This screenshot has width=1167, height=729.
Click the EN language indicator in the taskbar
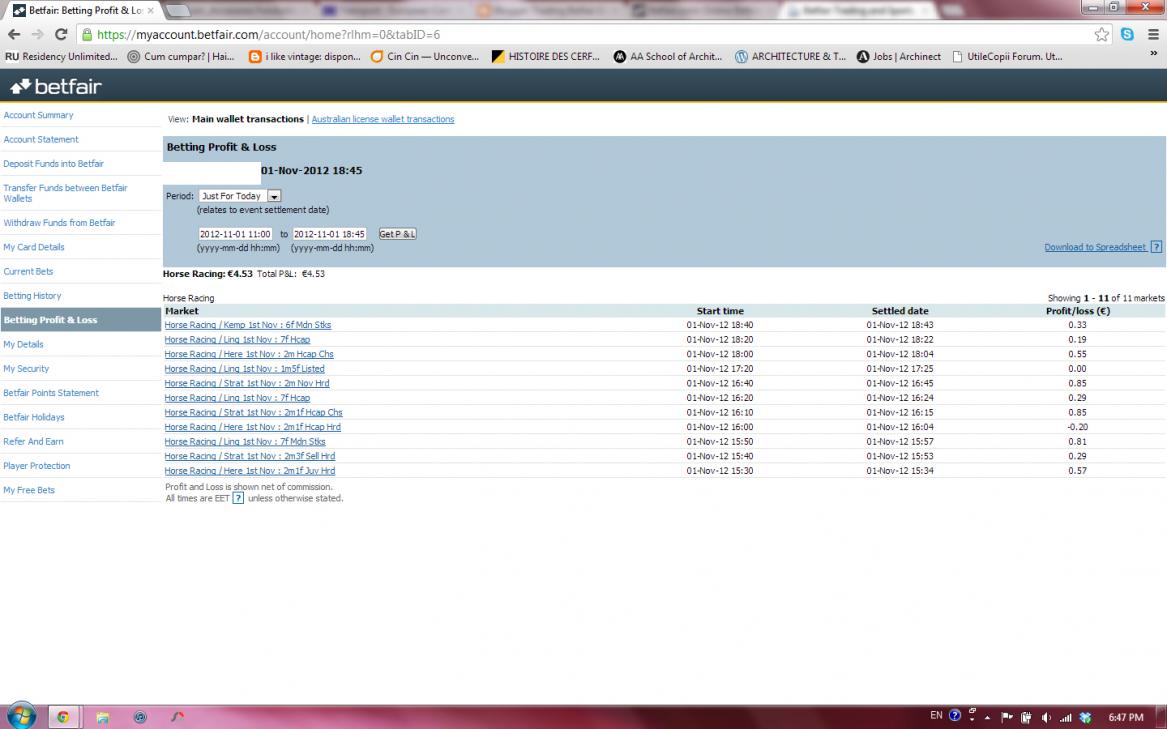click(936, 716)
